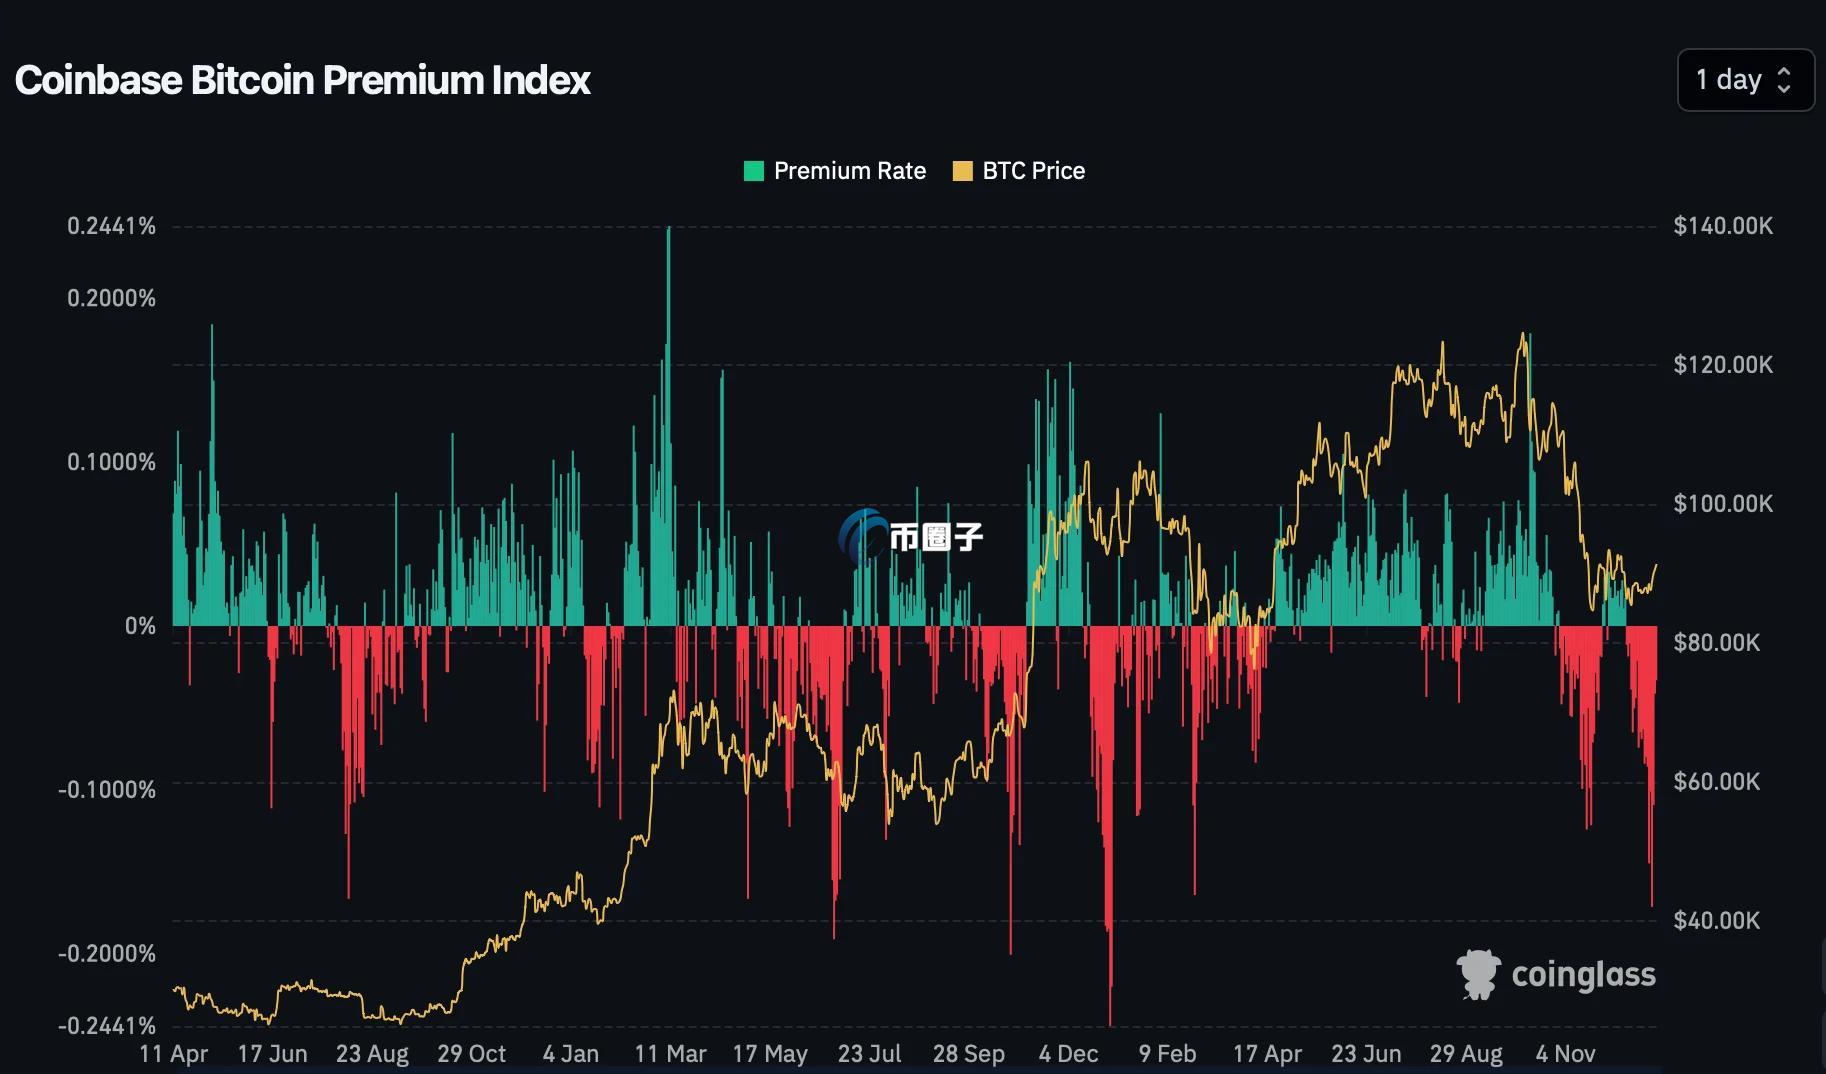1826x1074 pixels.
Task: Click the 币圈子 watermark text
Action: point(936,537)
